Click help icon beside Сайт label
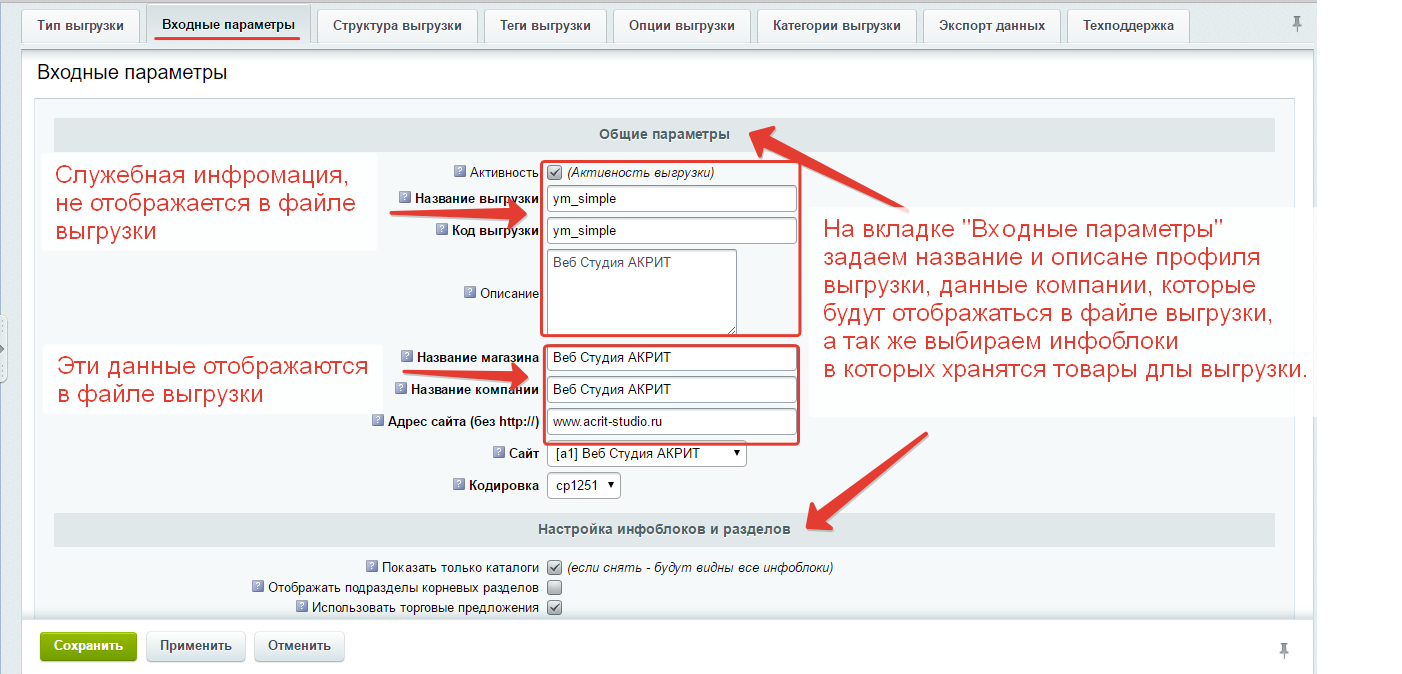The height and width of the screenshot is (674, 1402). 499,452
